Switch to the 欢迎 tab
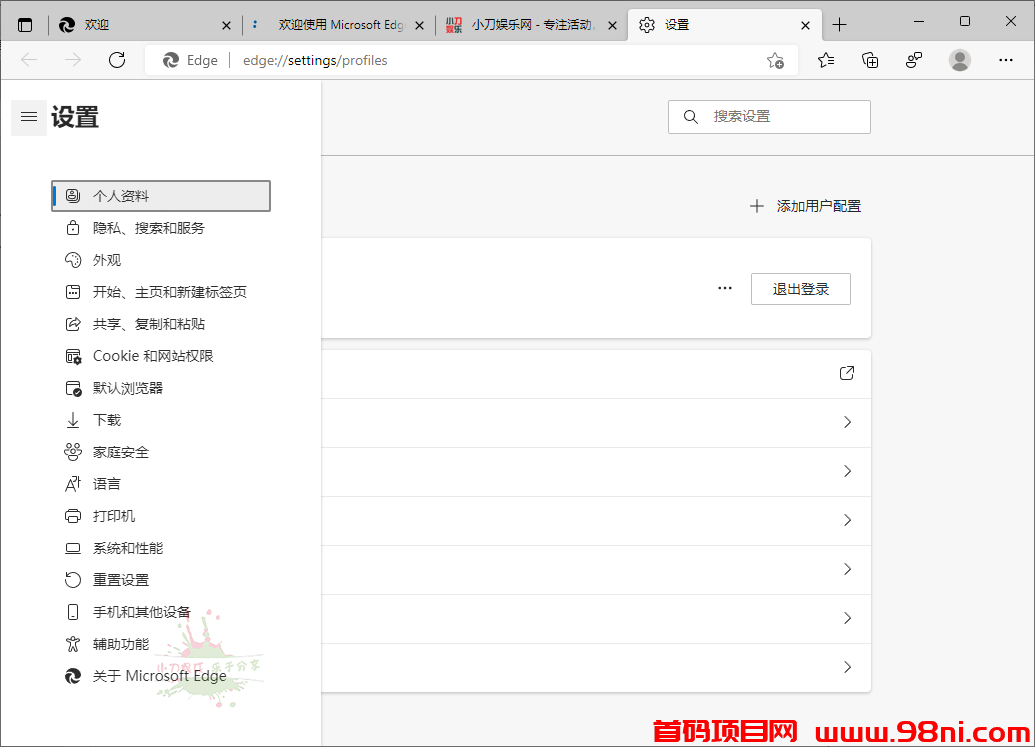This screenshot has height=747, width=1035. 145,25
